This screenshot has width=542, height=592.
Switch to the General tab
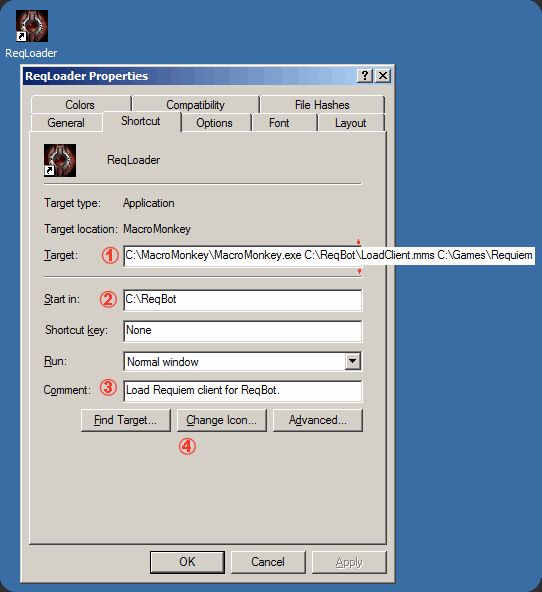tap(66, 123)
